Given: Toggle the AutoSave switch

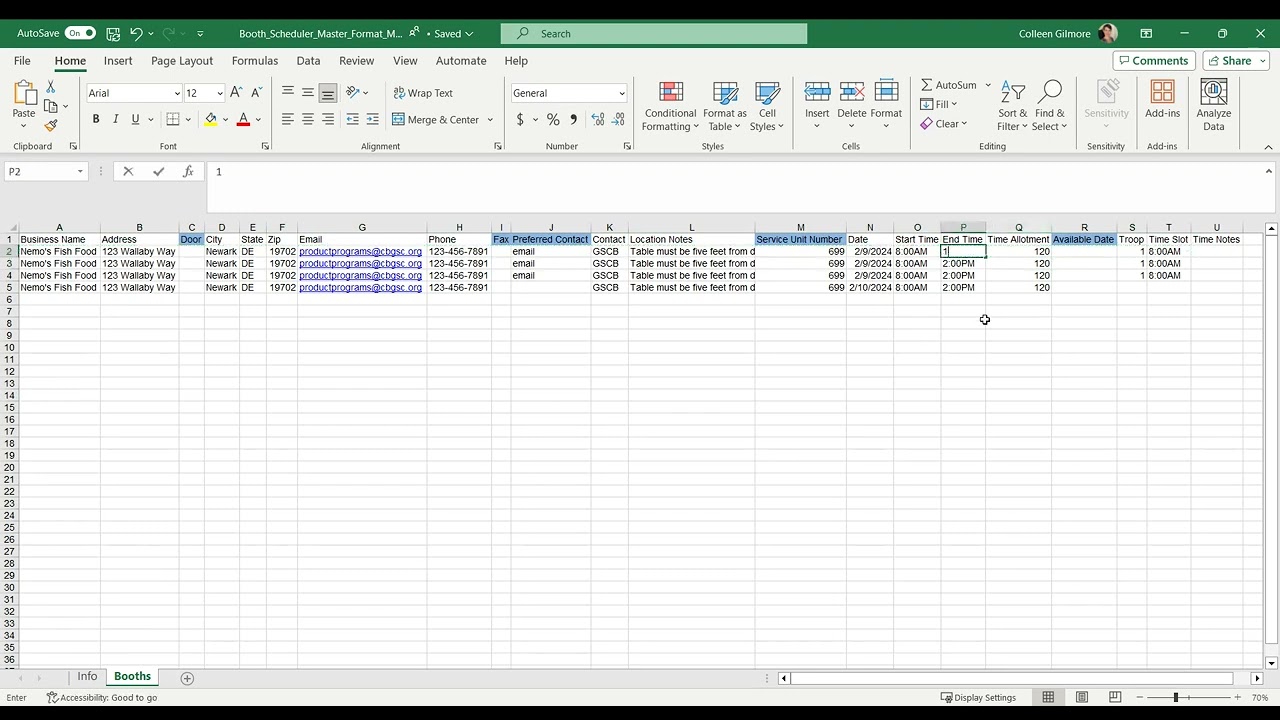Looking at the screenshot, I should [80, 33].
